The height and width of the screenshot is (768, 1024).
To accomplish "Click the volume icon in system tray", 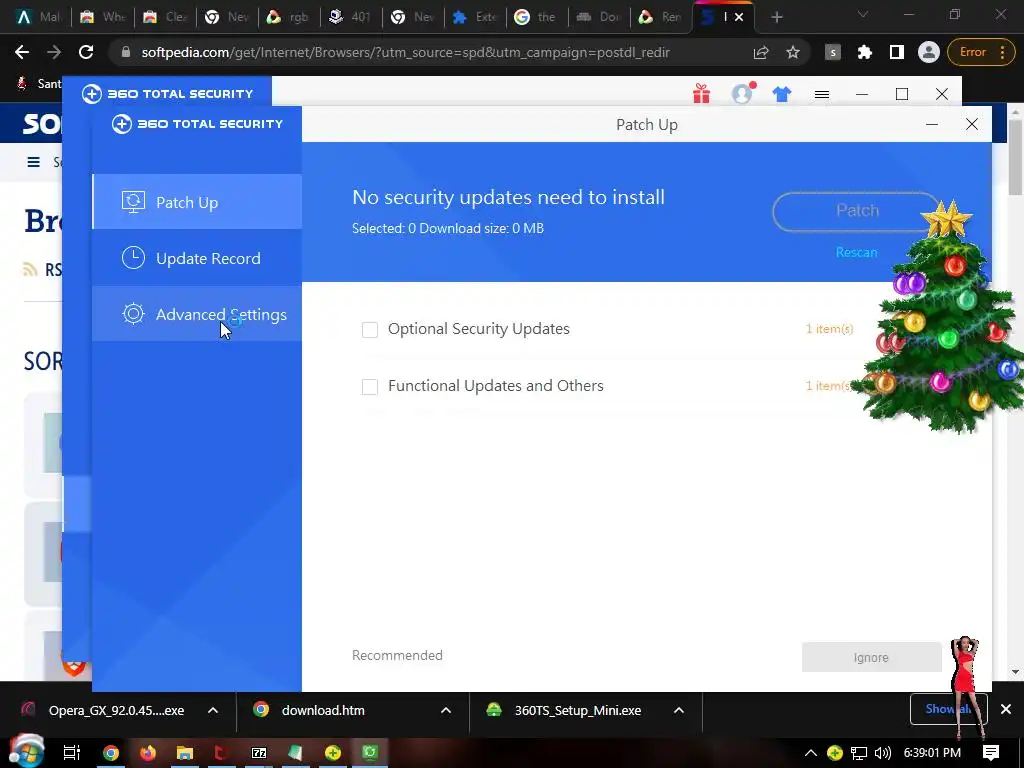I will click(882, 753).
